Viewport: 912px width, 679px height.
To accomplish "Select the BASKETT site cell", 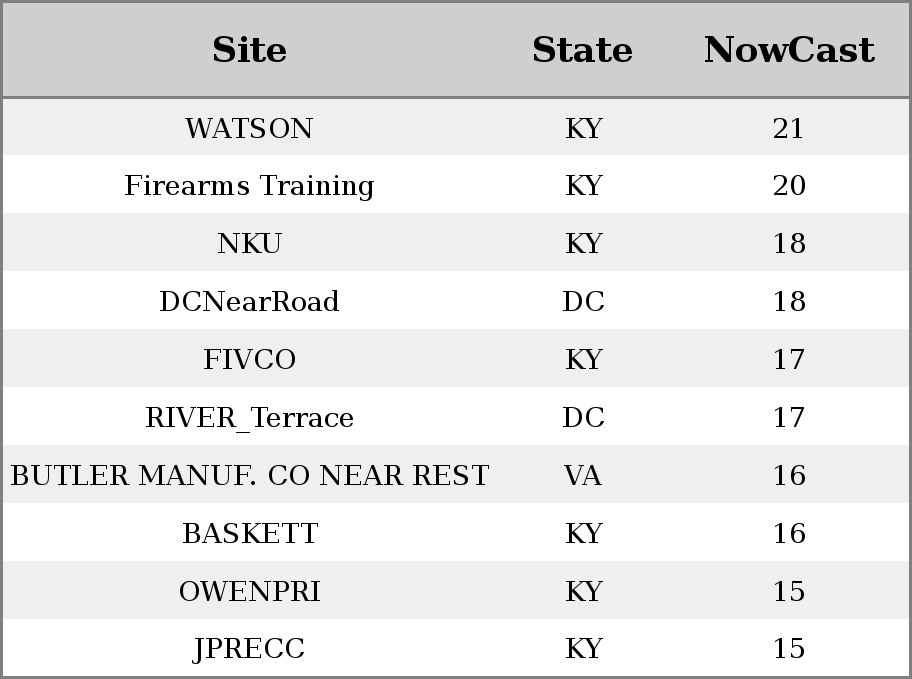I will click(249, 533).
